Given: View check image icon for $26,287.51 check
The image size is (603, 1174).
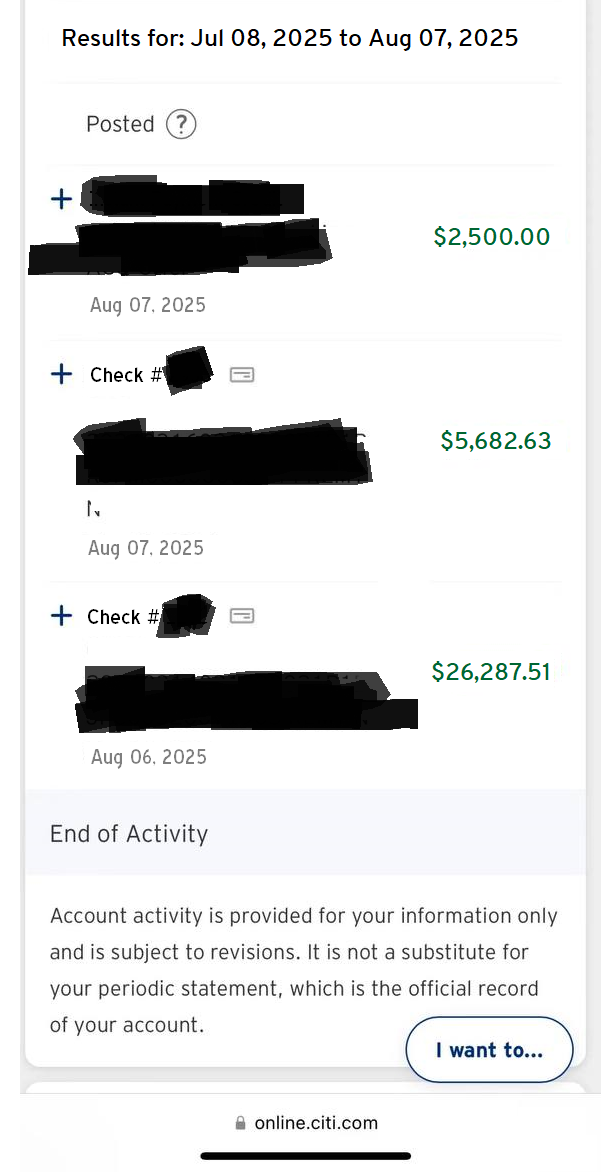Looking at the screenshot, I should pyautogui.click(x=242, y=616).
